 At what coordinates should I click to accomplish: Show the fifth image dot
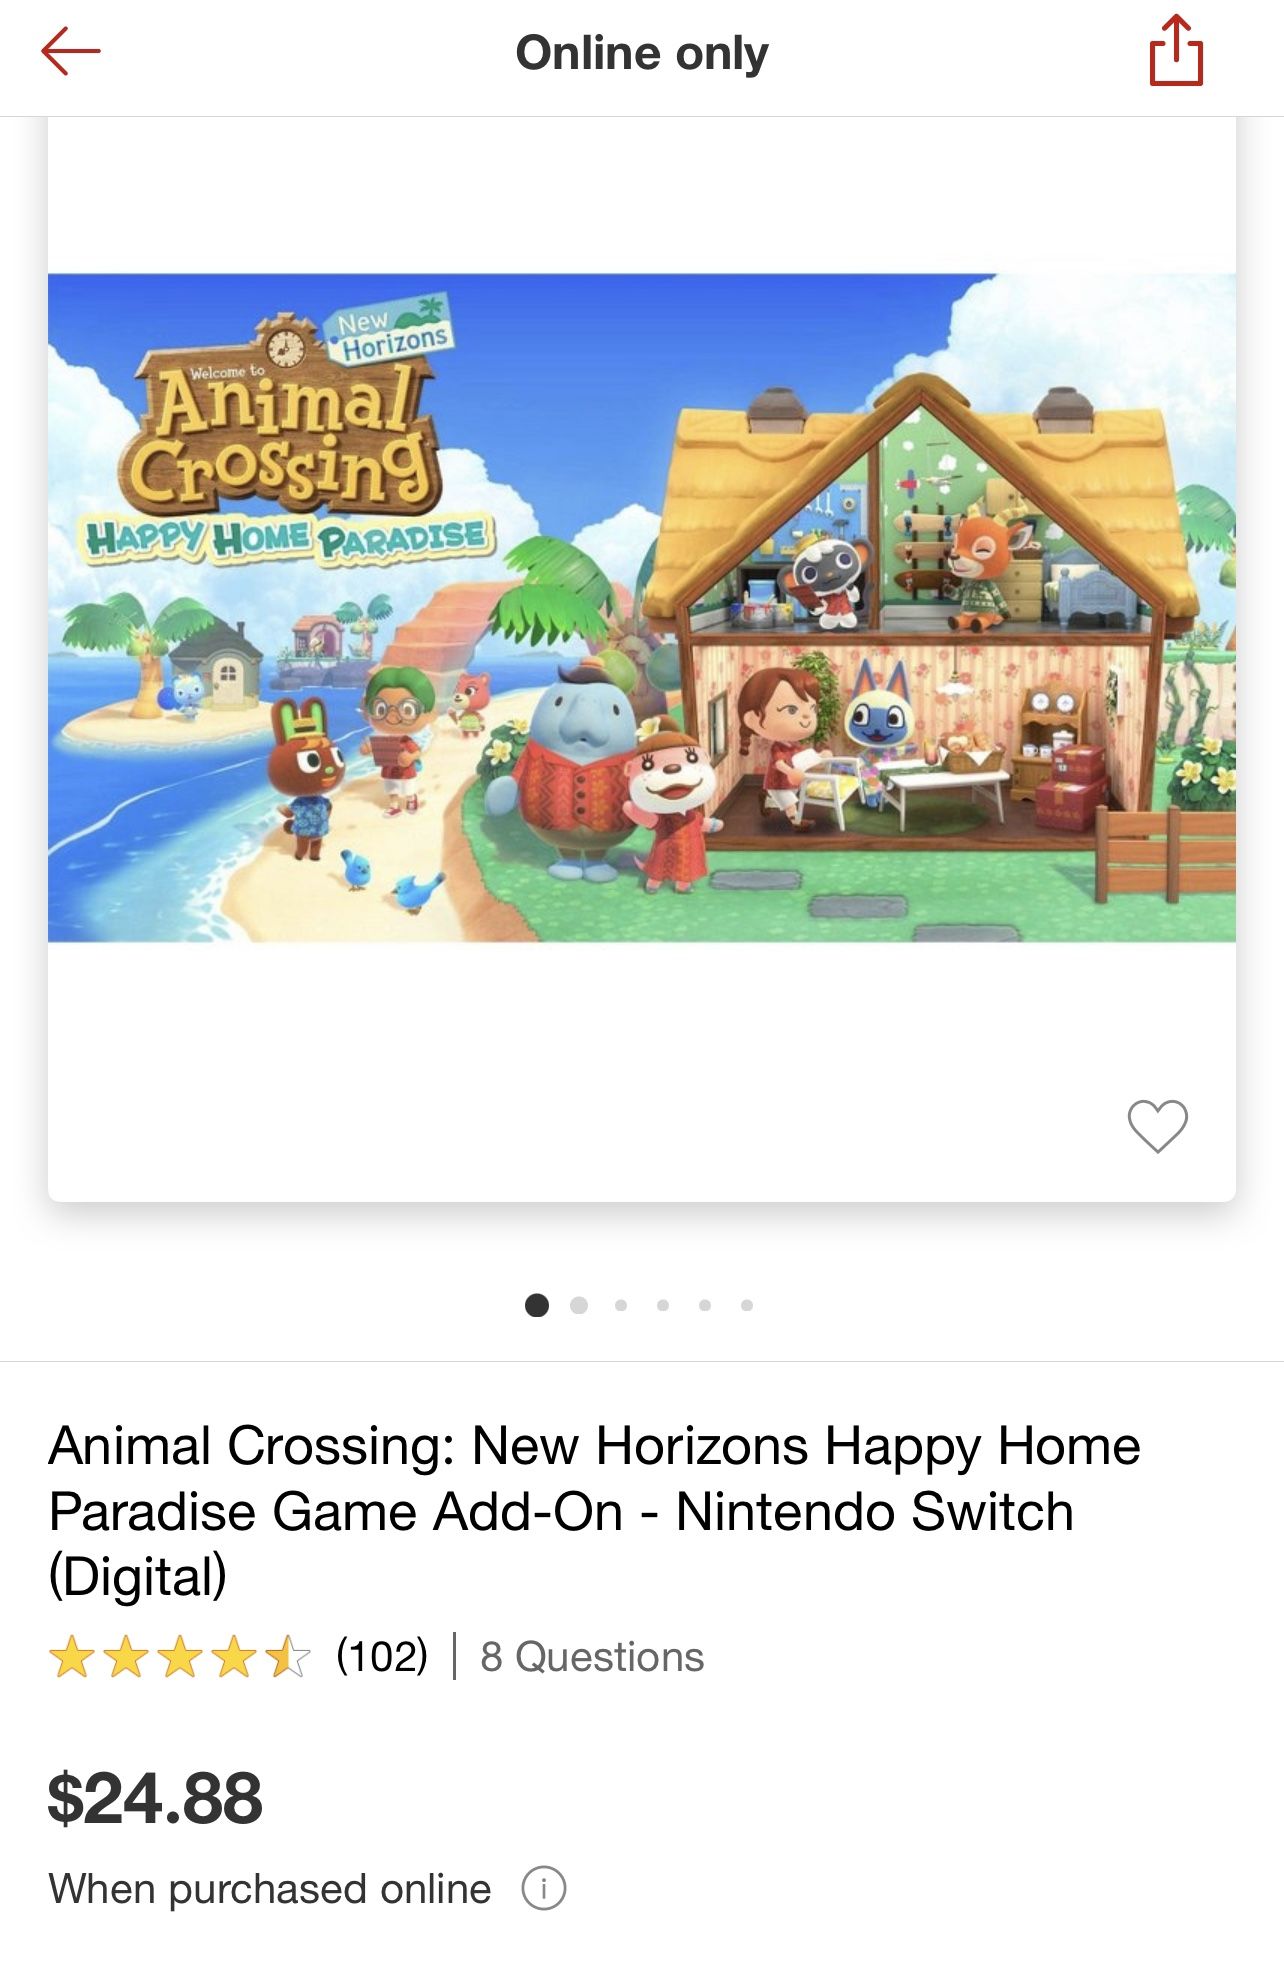pos(705,1305)
